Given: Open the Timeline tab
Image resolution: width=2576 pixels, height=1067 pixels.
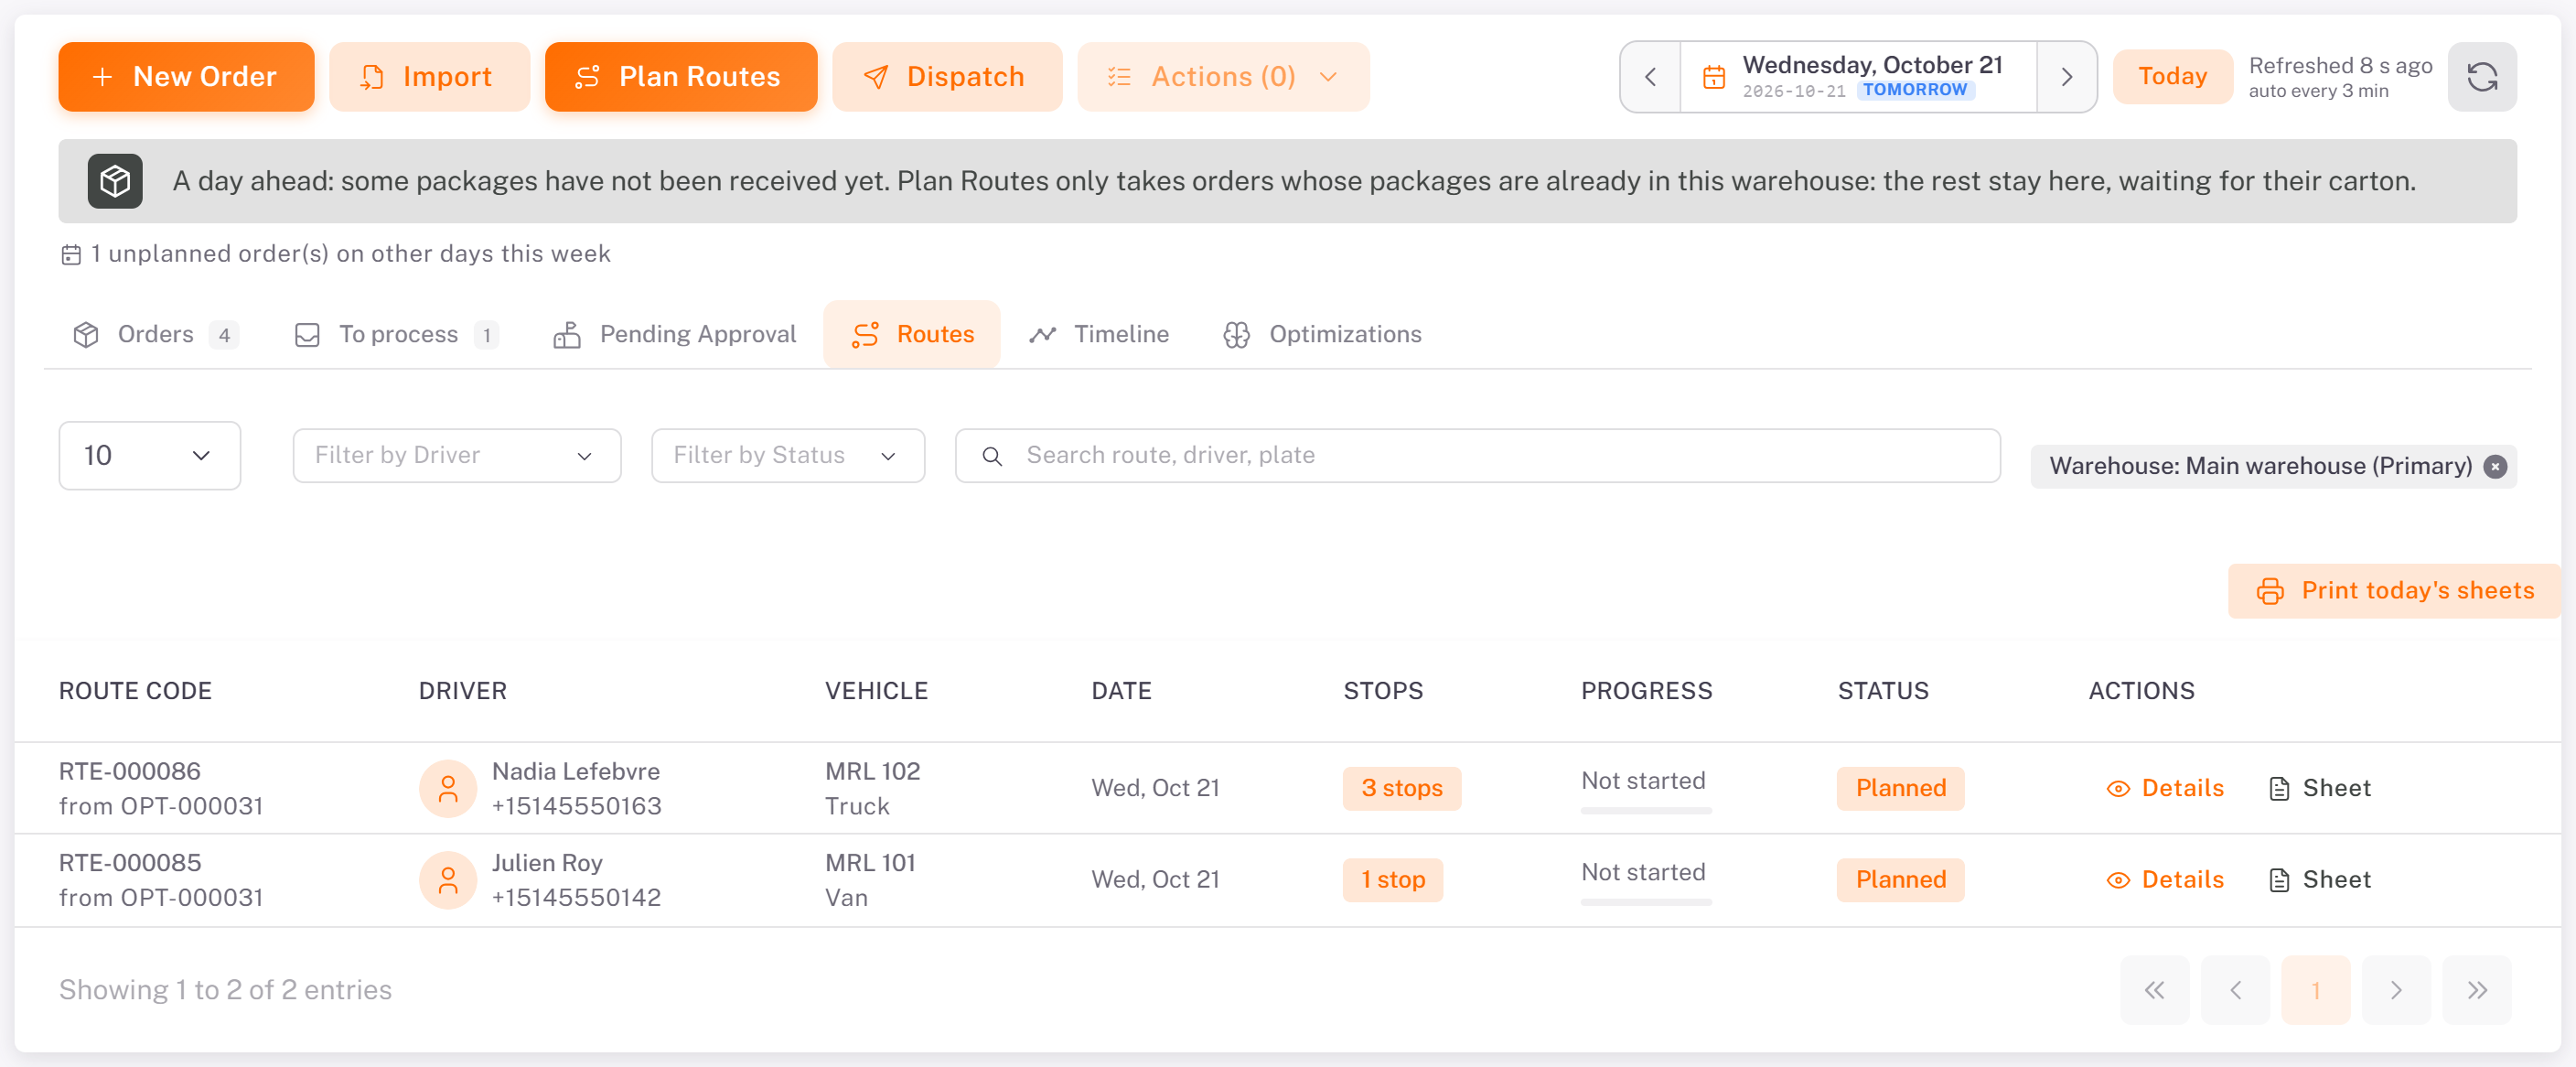Looking at the screenshot, I should (1099, 334).
